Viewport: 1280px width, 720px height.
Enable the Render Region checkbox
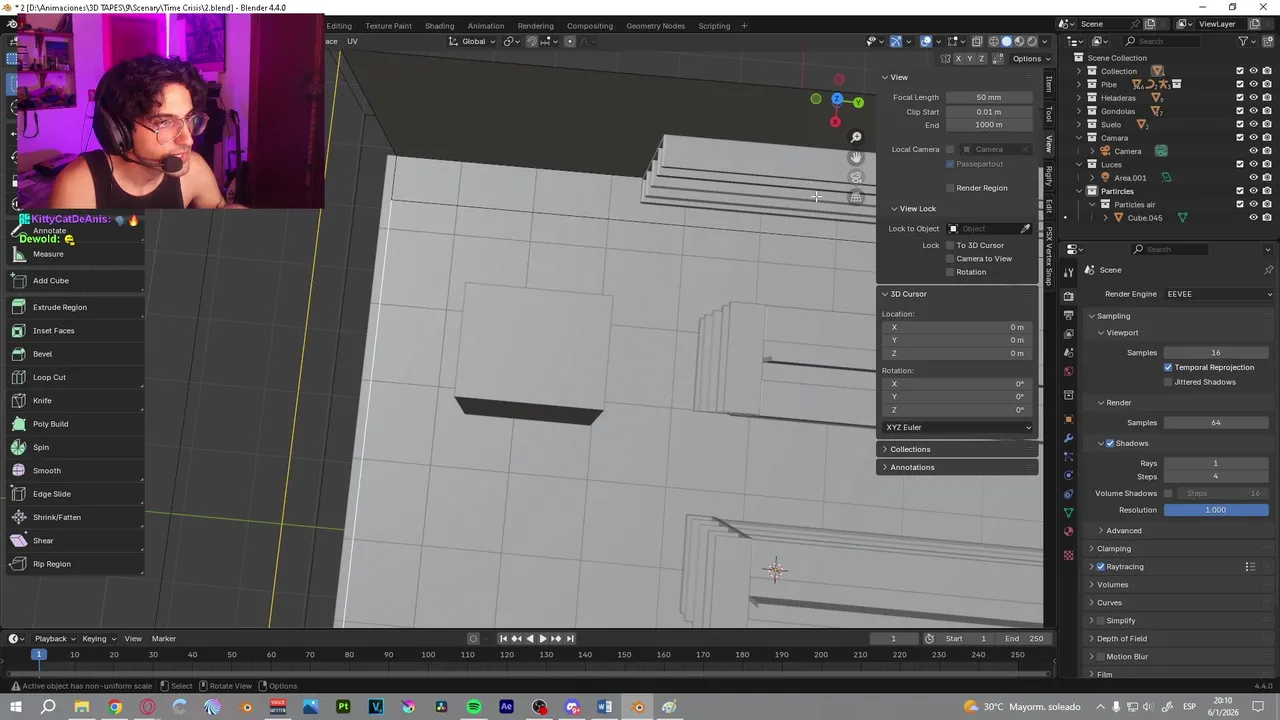click(950, 188)
